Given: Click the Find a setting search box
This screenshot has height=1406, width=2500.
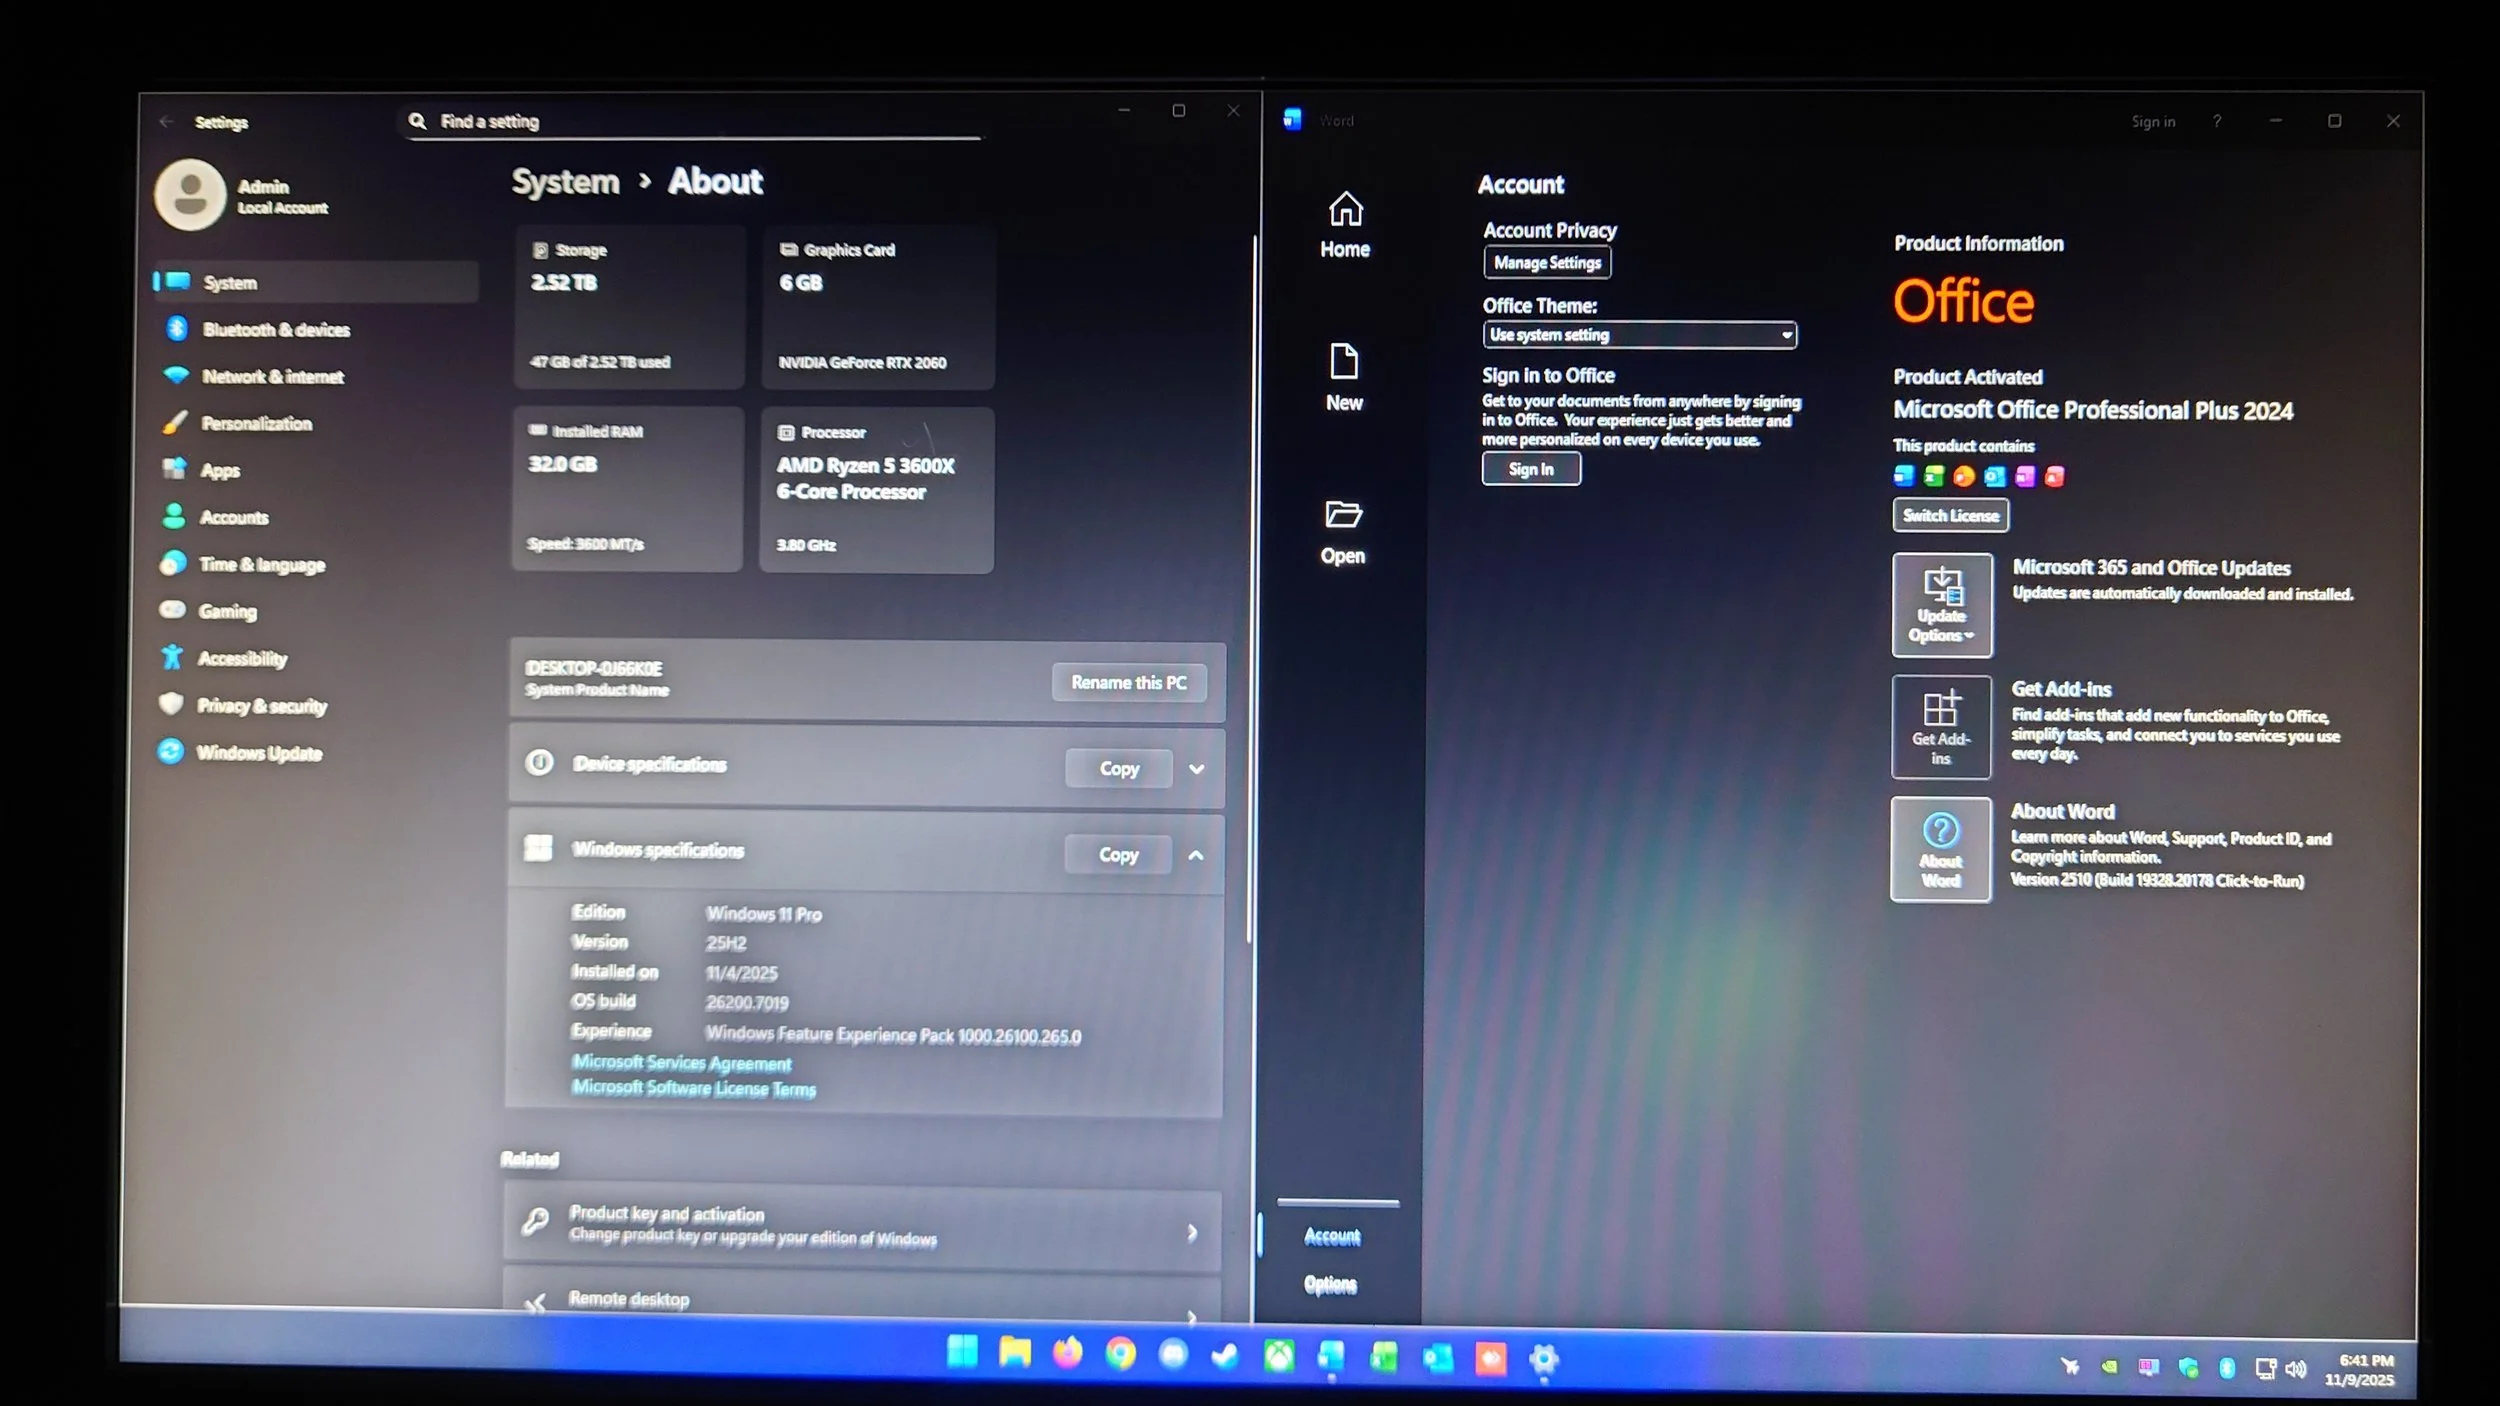Looking at the screenshot, I should coord(690,121).
